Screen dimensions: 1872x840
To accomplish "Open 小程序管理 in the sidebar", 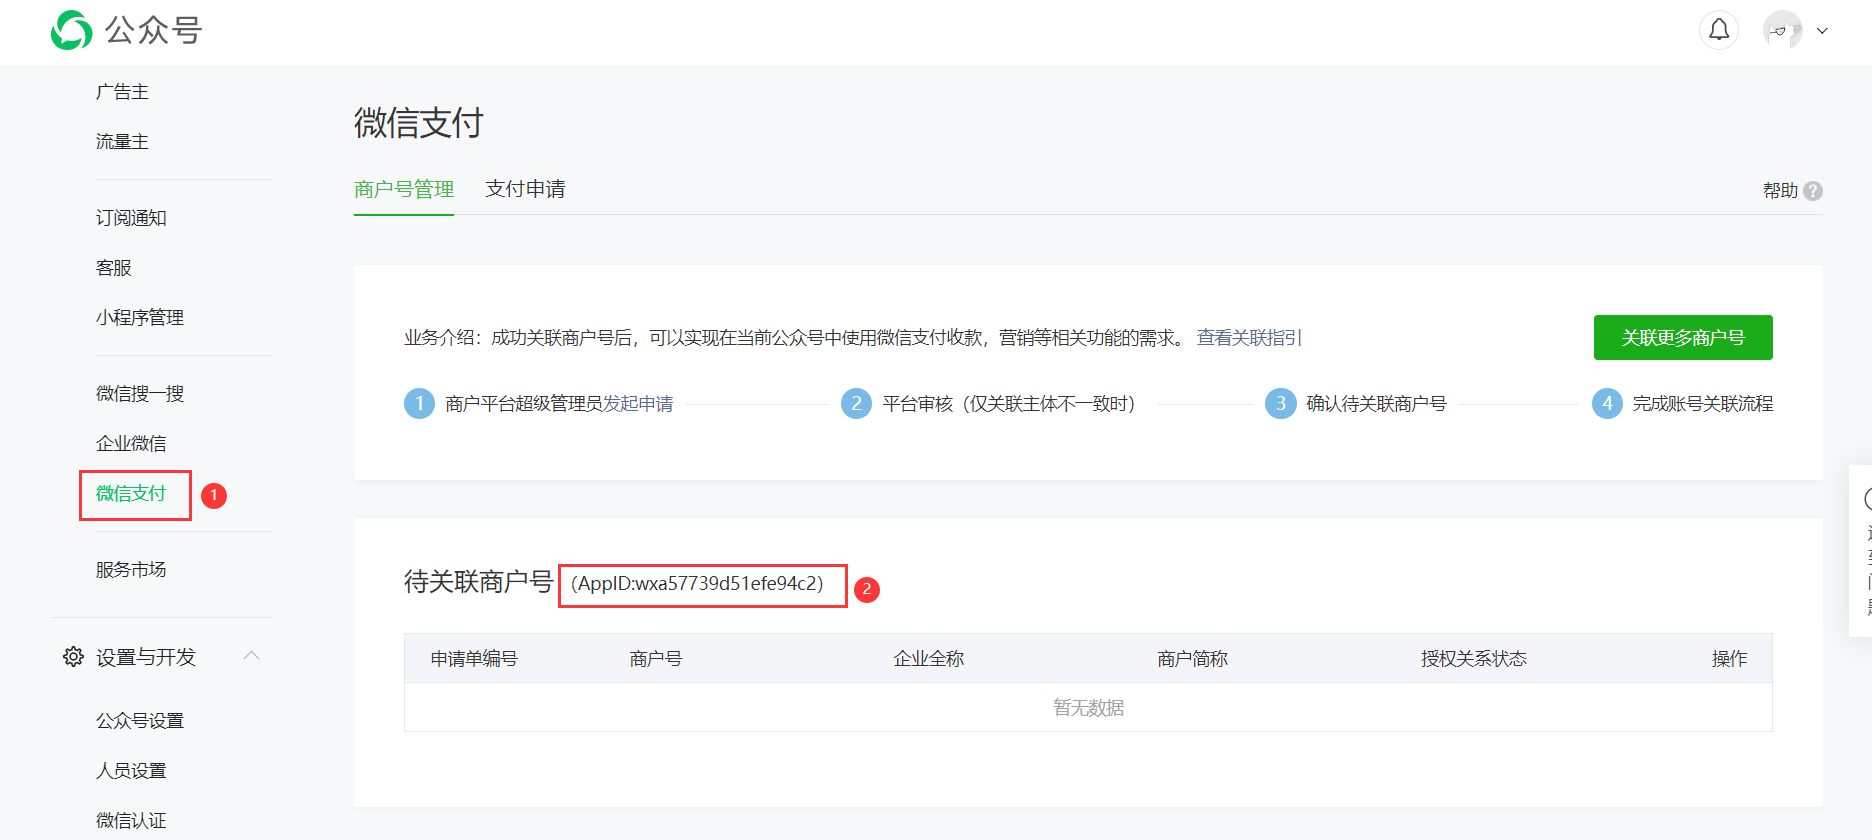I will tap(140, 318).
